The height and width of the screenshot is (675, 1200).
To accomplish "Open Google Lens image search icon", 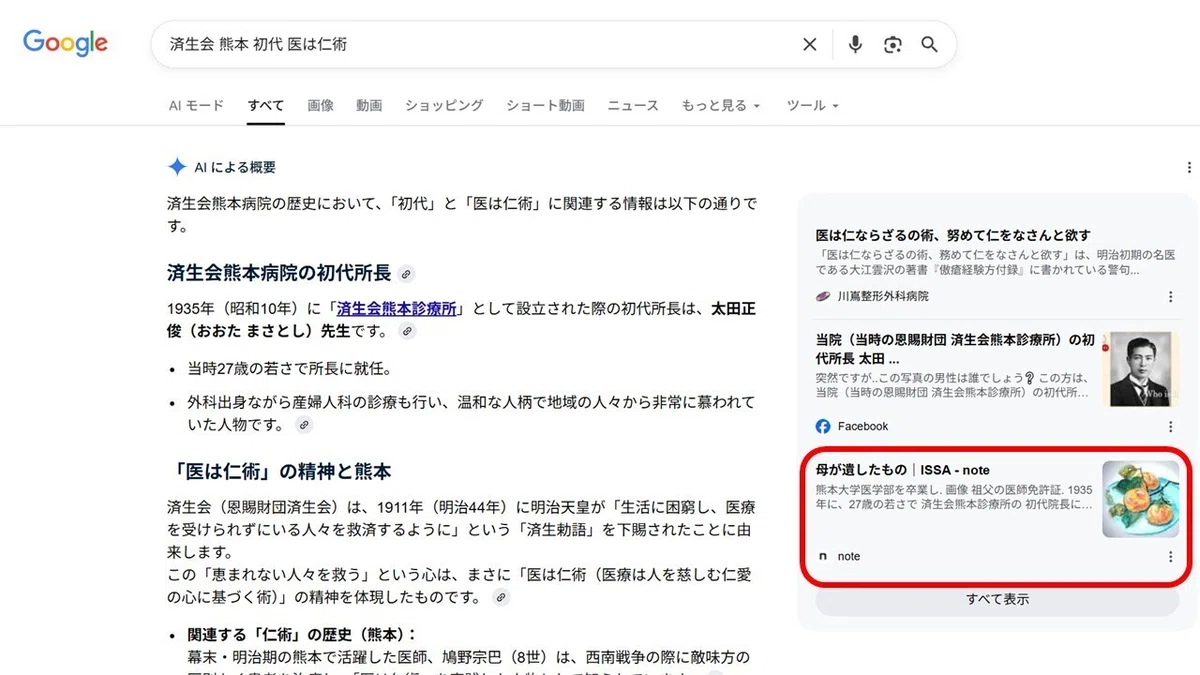I will (x=893, y=44).
